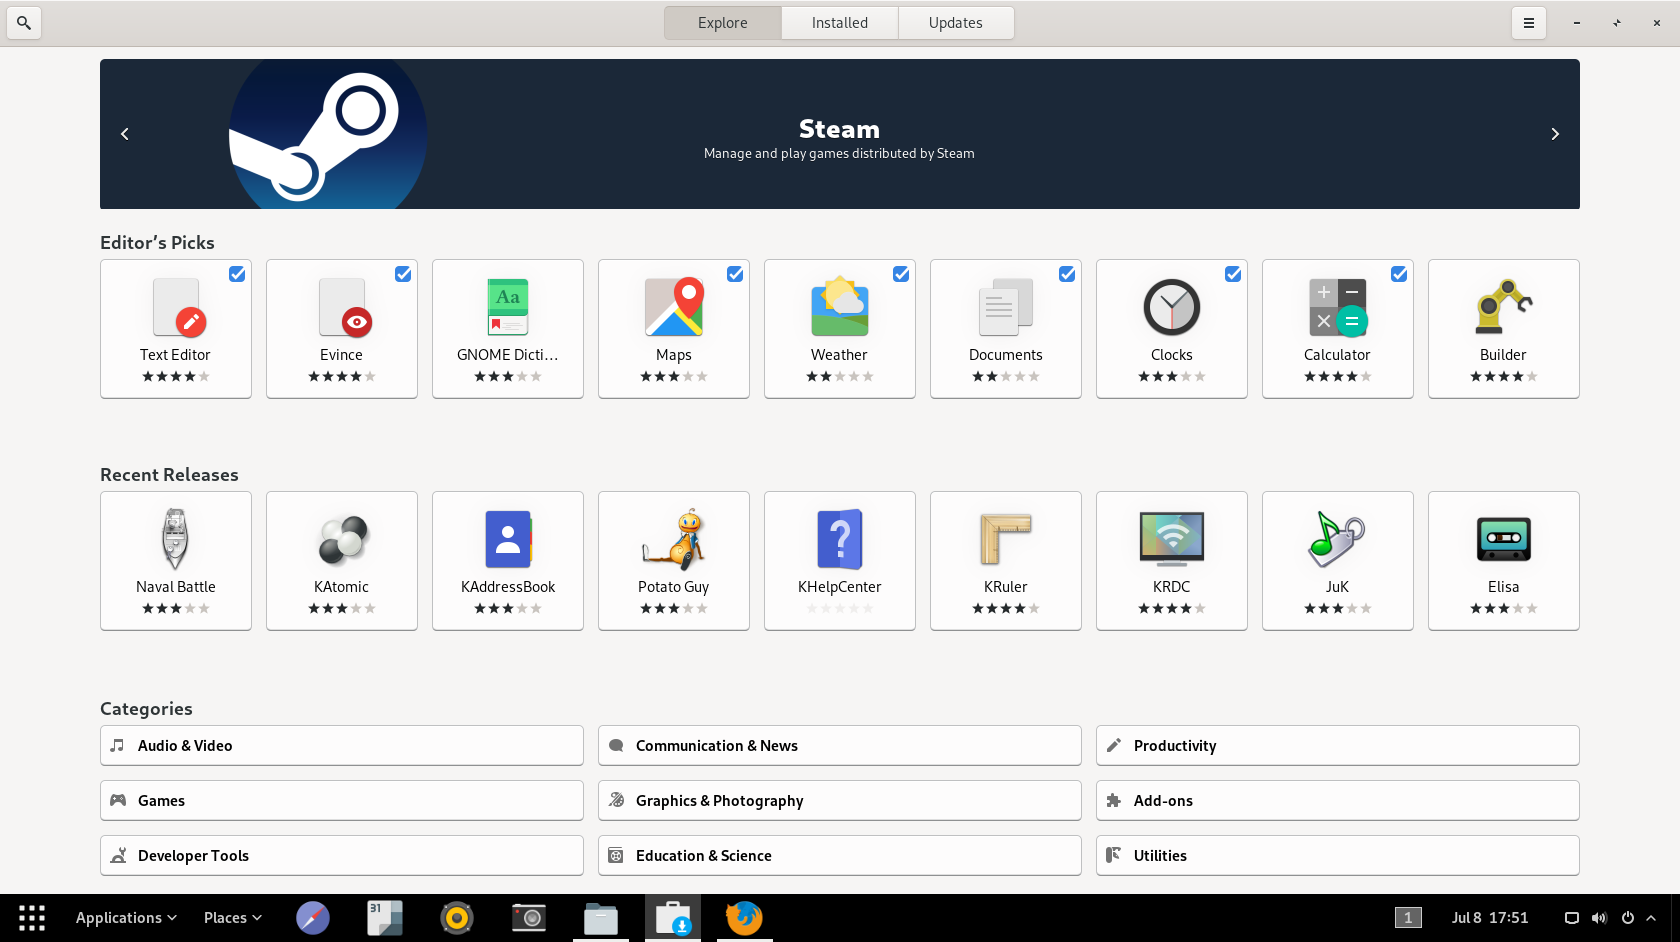
Task: Click the installed checkmark on Clocks
Action: click(1233, 274)
